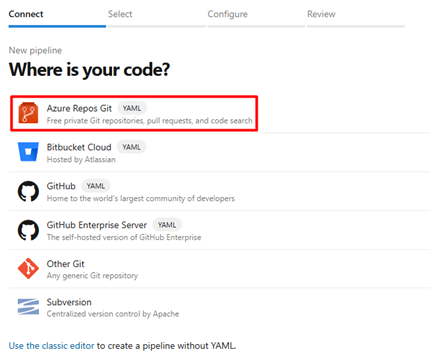The image size is (435, 362).
Task: Click 'Hosted by Atlassian' text
Action: coord(81,160)
